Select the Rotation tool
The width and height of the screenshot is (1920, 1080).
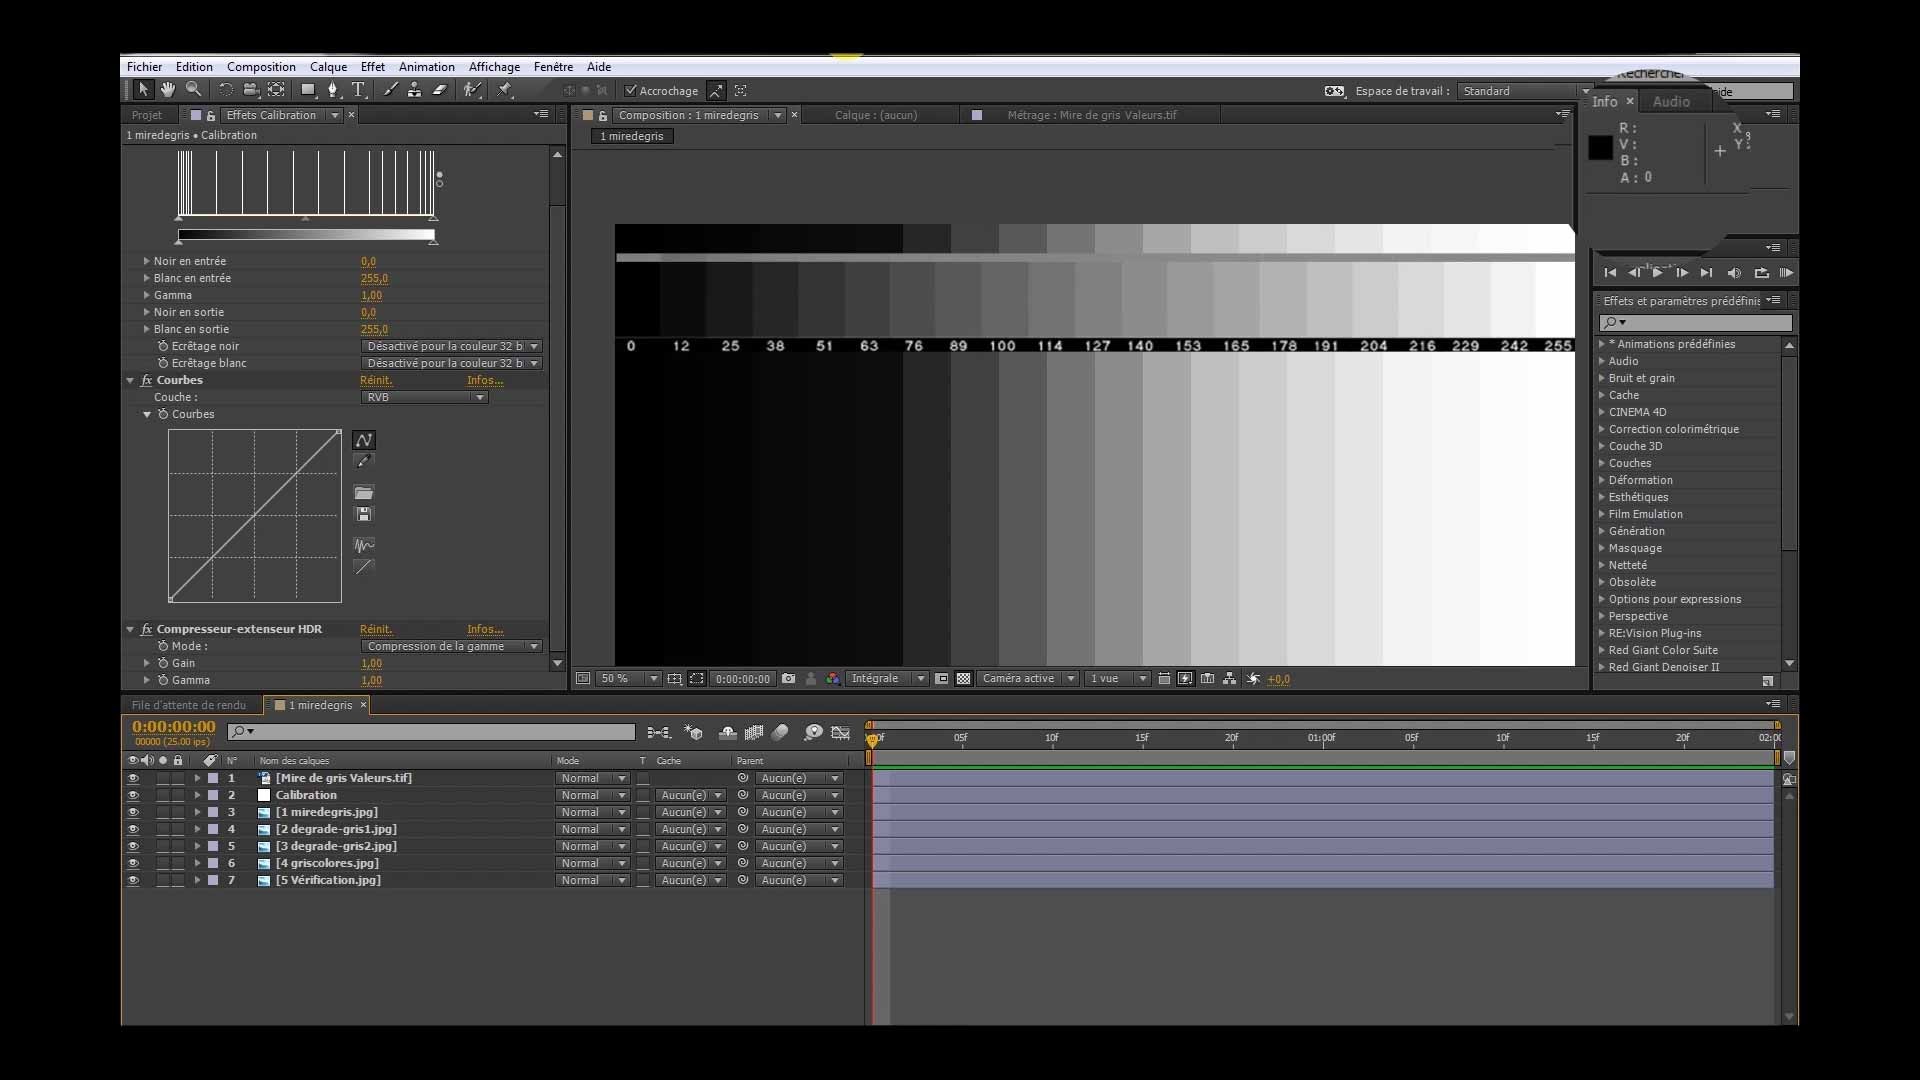[226, 90]
